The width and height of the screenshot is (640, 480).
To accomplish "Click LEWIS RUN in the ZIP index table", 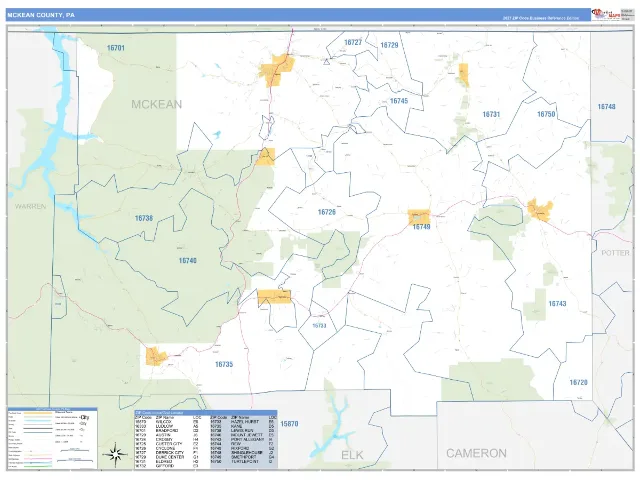I will (242, 431).
